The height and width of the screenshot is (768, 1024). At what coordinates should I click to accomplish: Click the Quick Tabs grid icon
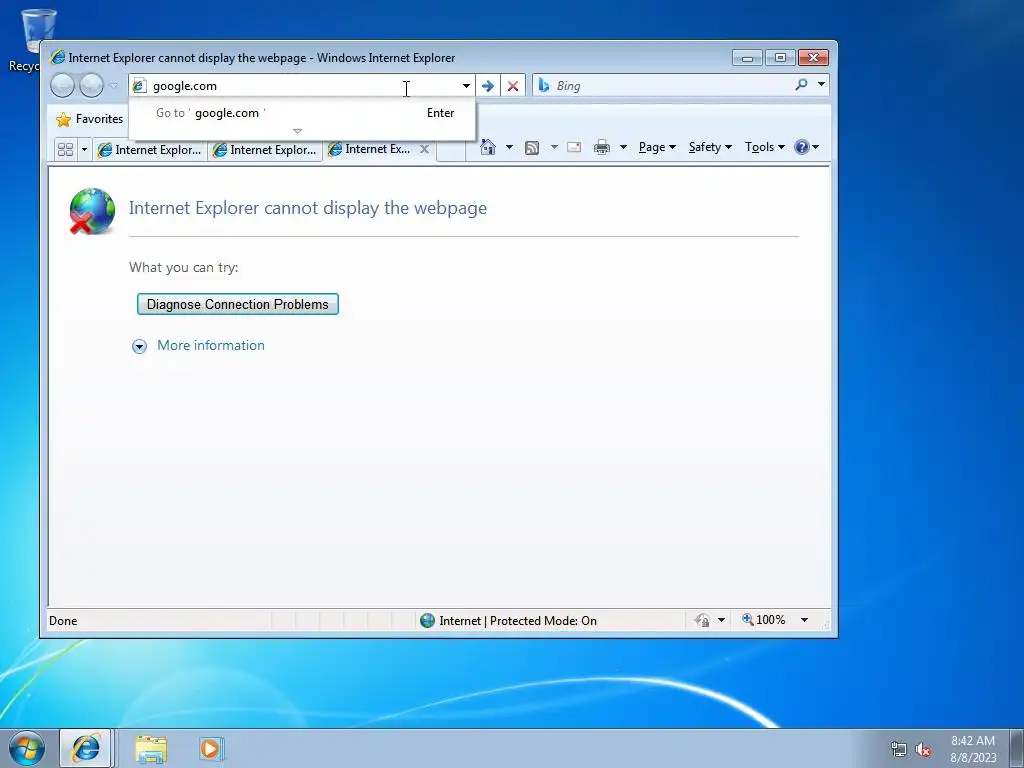(65, 150)
